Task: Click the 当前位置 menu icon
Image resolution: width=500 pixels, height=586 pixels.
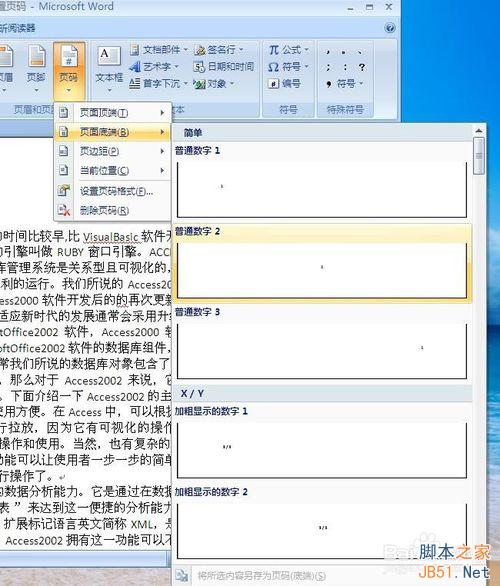Action: coord(64,170)
